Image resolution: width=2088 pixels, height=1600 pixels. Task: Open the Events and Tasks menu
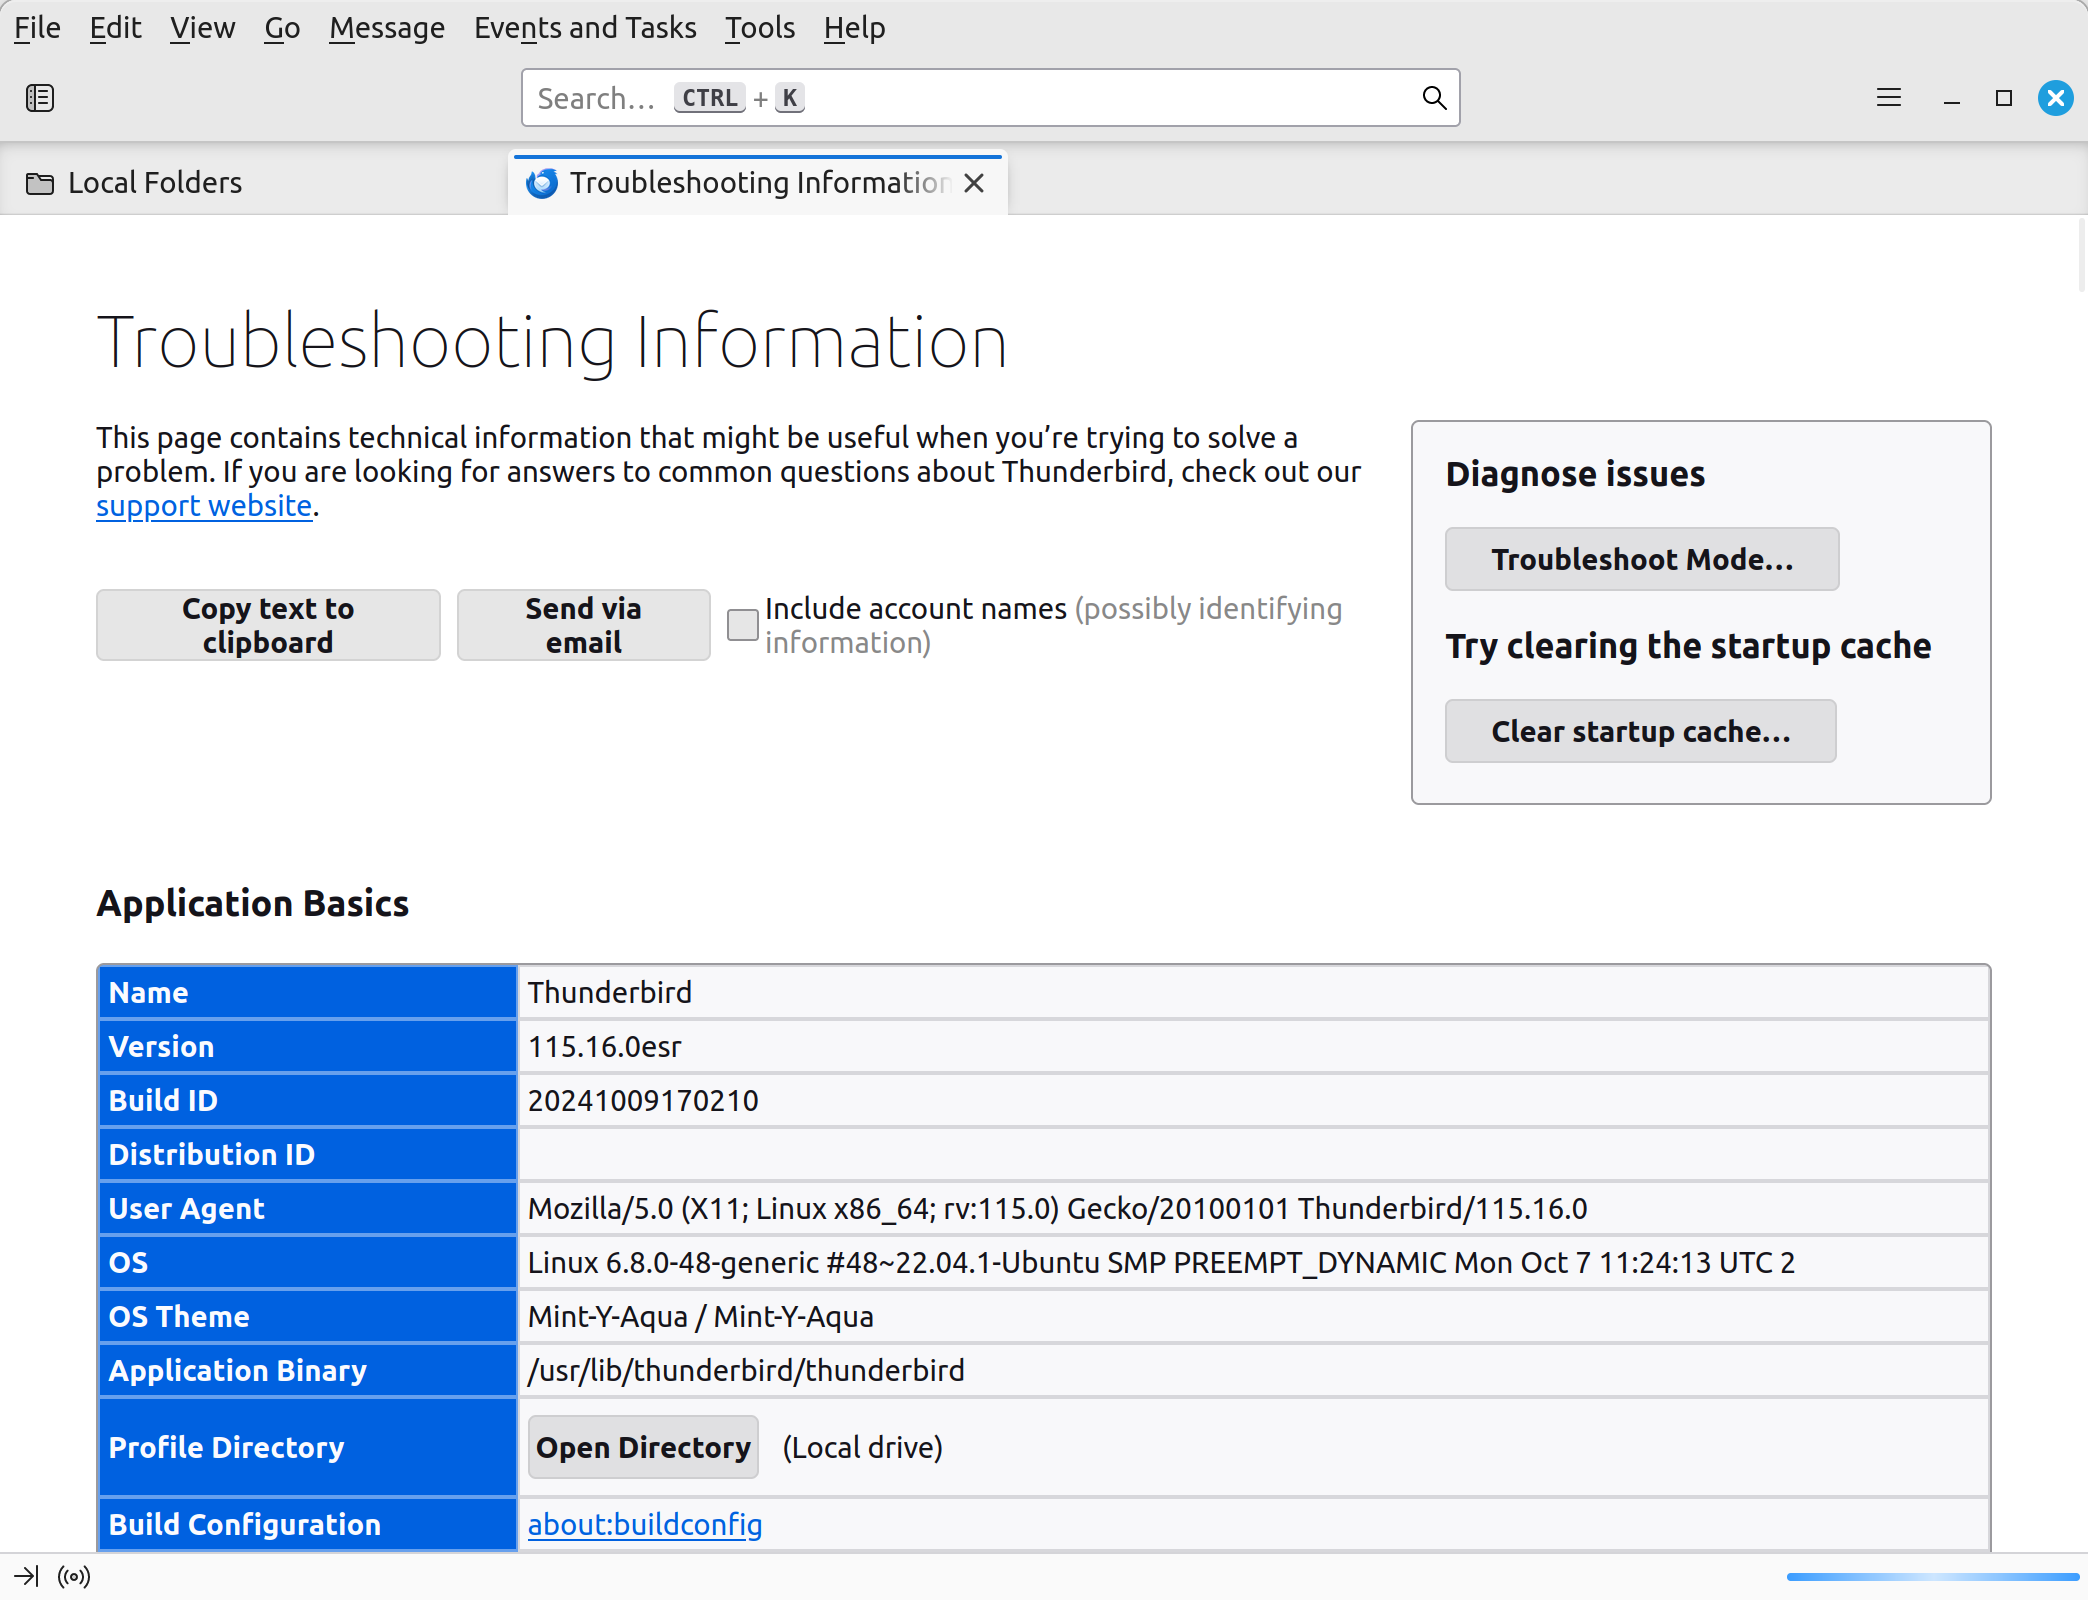point(585,28)
